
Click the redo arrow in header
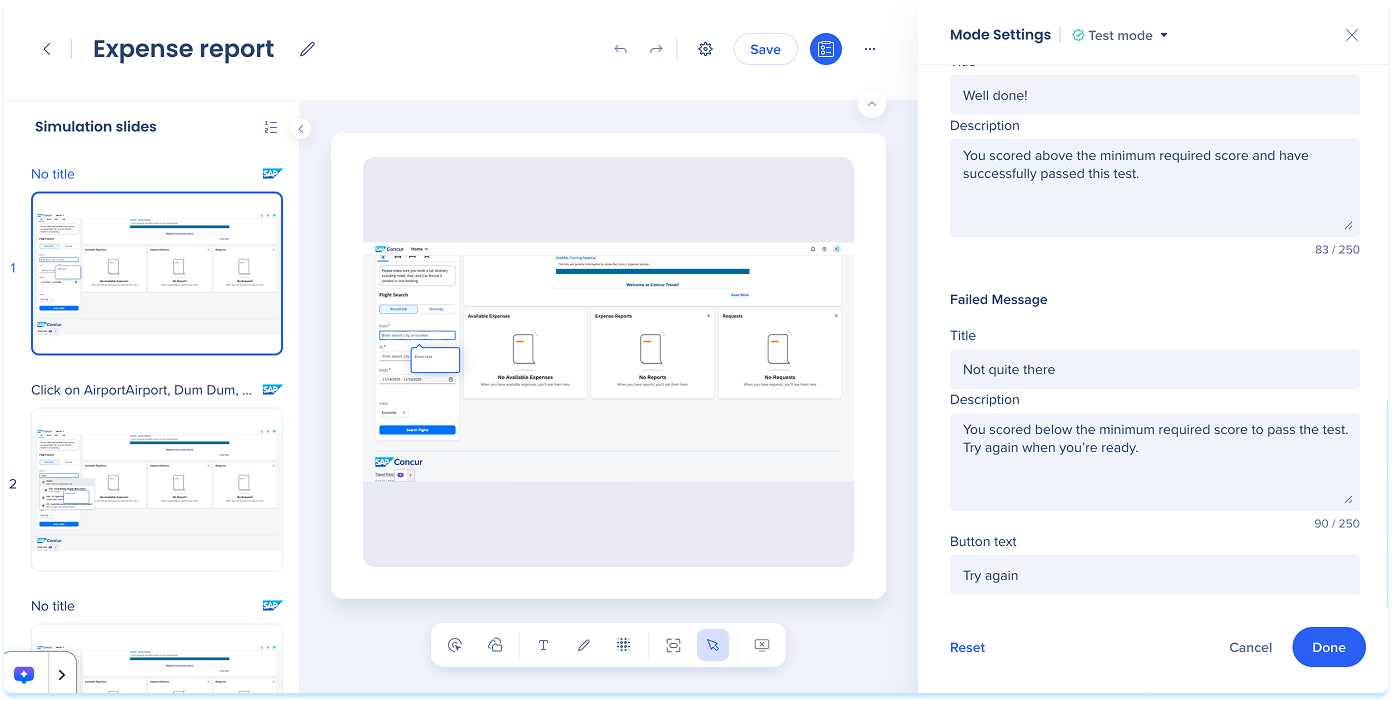pyautogui.click(x=656, y=49)
